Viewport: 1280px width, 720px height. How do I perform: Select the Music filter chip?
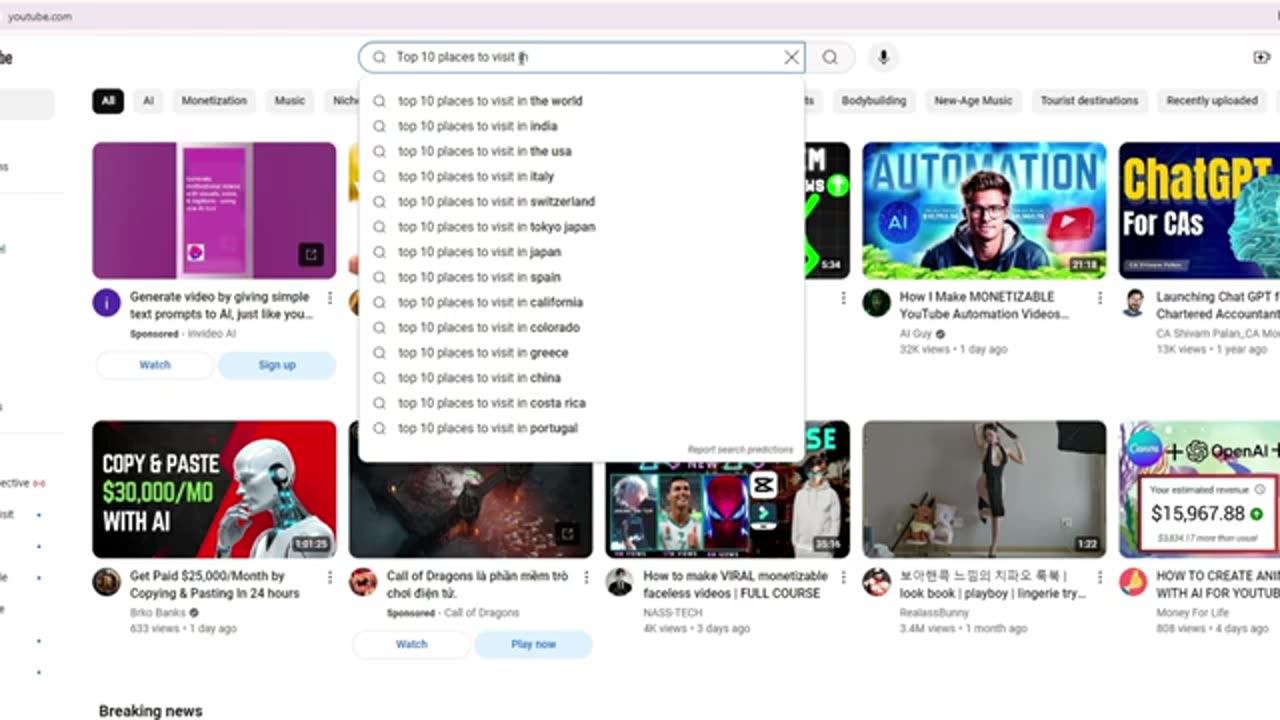(x=290, y=101)
